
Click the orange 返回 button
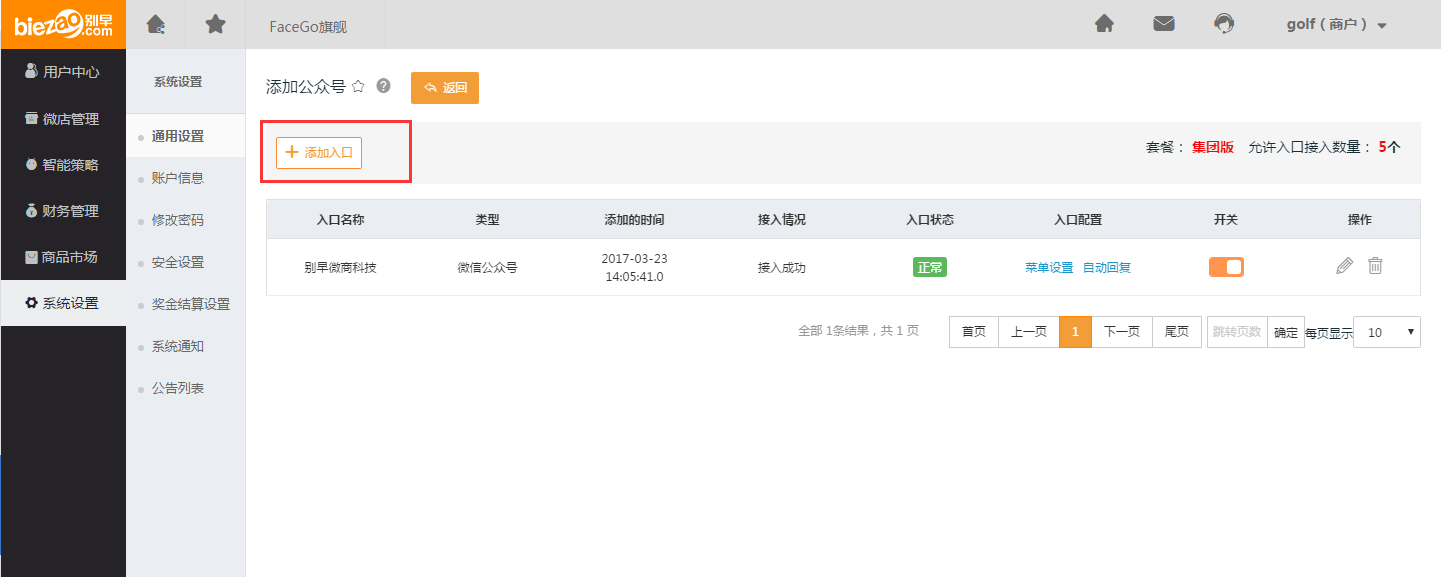(x=445, y=88)
